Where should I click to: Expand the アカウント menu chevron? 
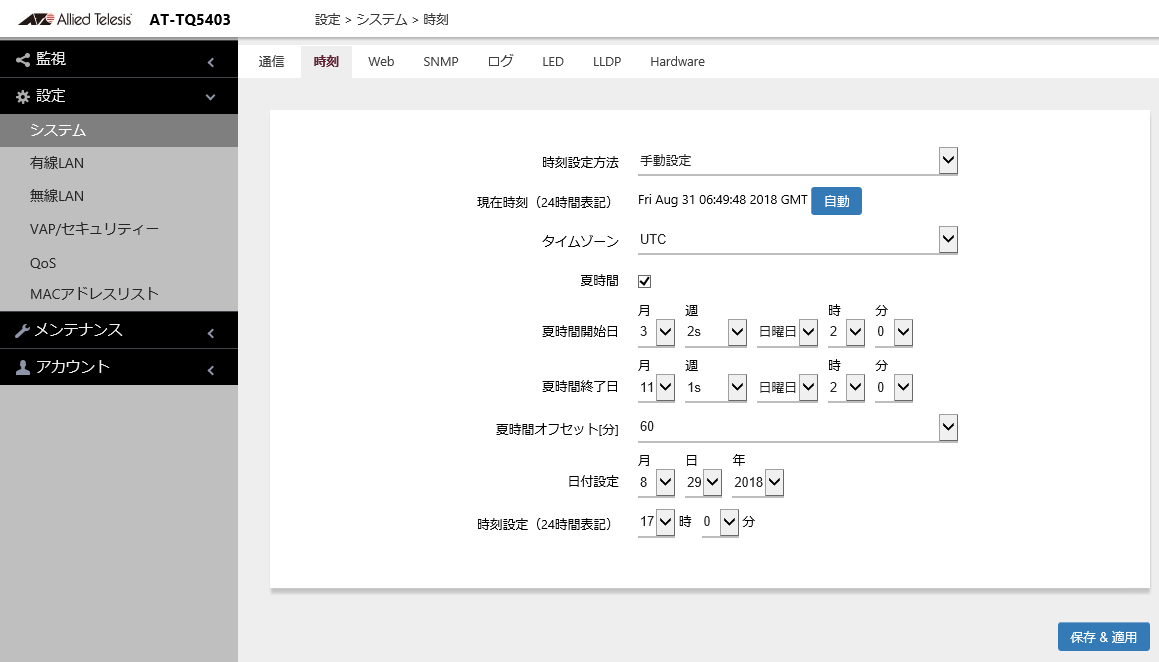(211, 371)
